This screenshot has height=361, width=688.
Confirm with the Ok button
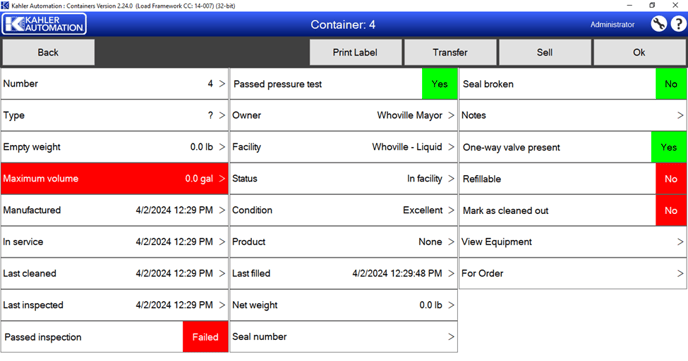[639, 52]
